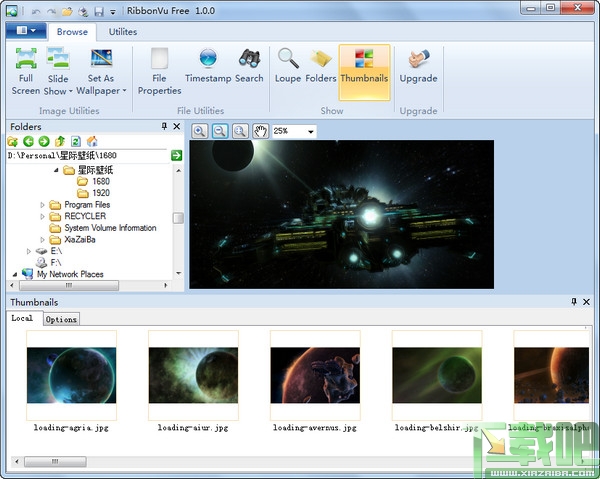Activate the Loupe magnifier tool
This screenshot has height=479, width=600.
pos(288,59)
